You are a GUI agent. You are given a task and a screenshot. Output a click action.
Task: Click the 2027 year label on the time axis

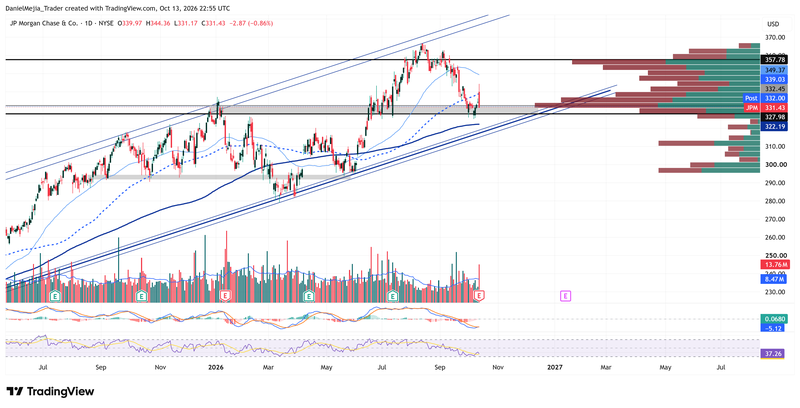point(555,367)
